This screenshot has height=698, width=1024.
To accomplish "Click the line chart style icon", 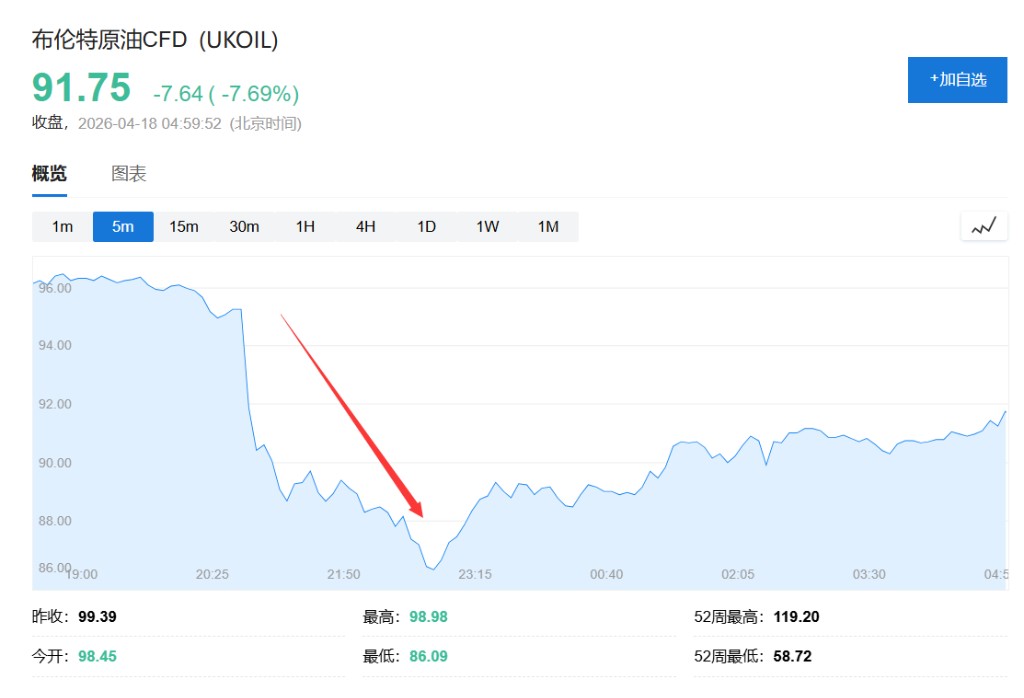I will 984,227.
